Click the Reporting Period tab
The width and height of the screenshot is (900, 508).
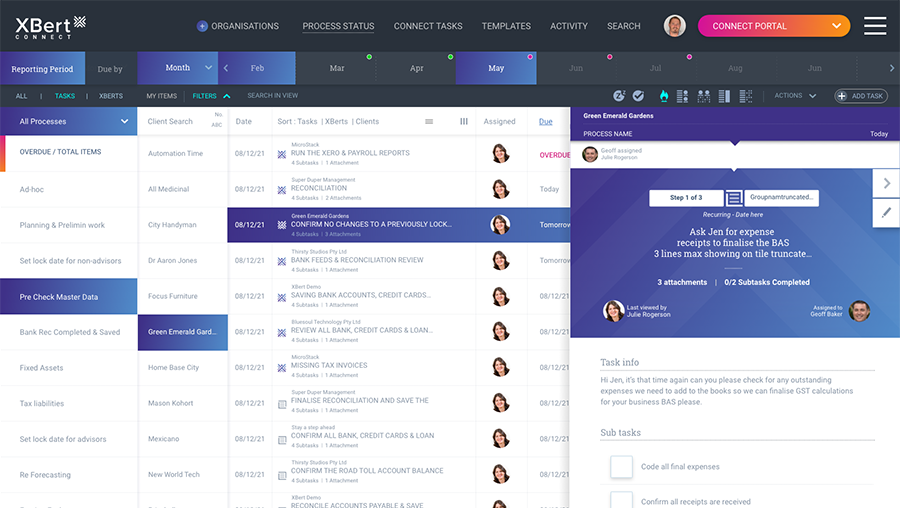click(x=42, y=68)
